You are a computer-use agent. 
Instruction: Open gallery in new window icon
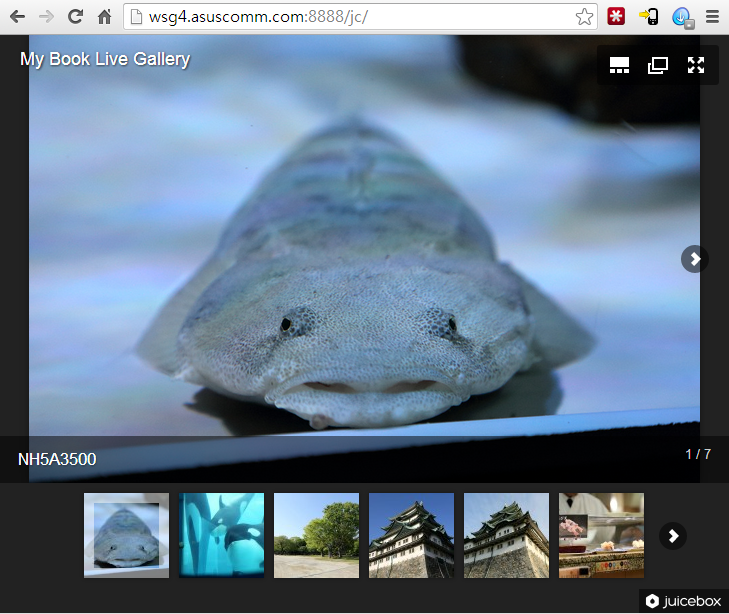[x=657, y=66]
